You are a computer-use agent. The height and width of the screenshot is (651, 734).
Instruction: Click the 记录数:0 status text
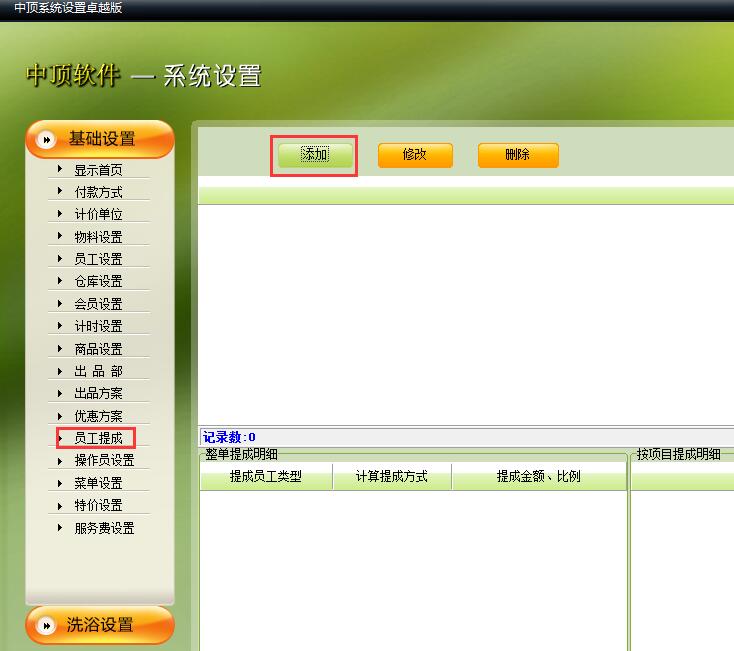[x=229, y=437]
